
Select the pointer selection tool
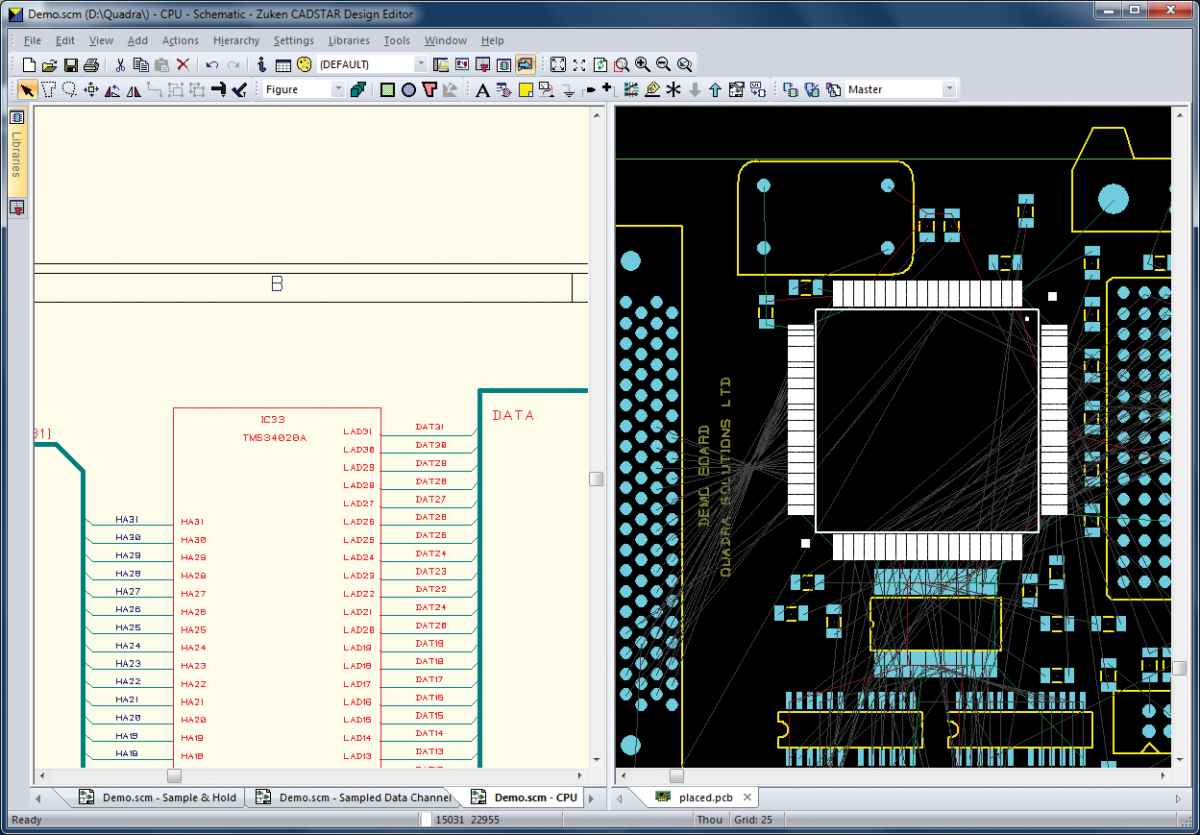click(x=26, y=89)
